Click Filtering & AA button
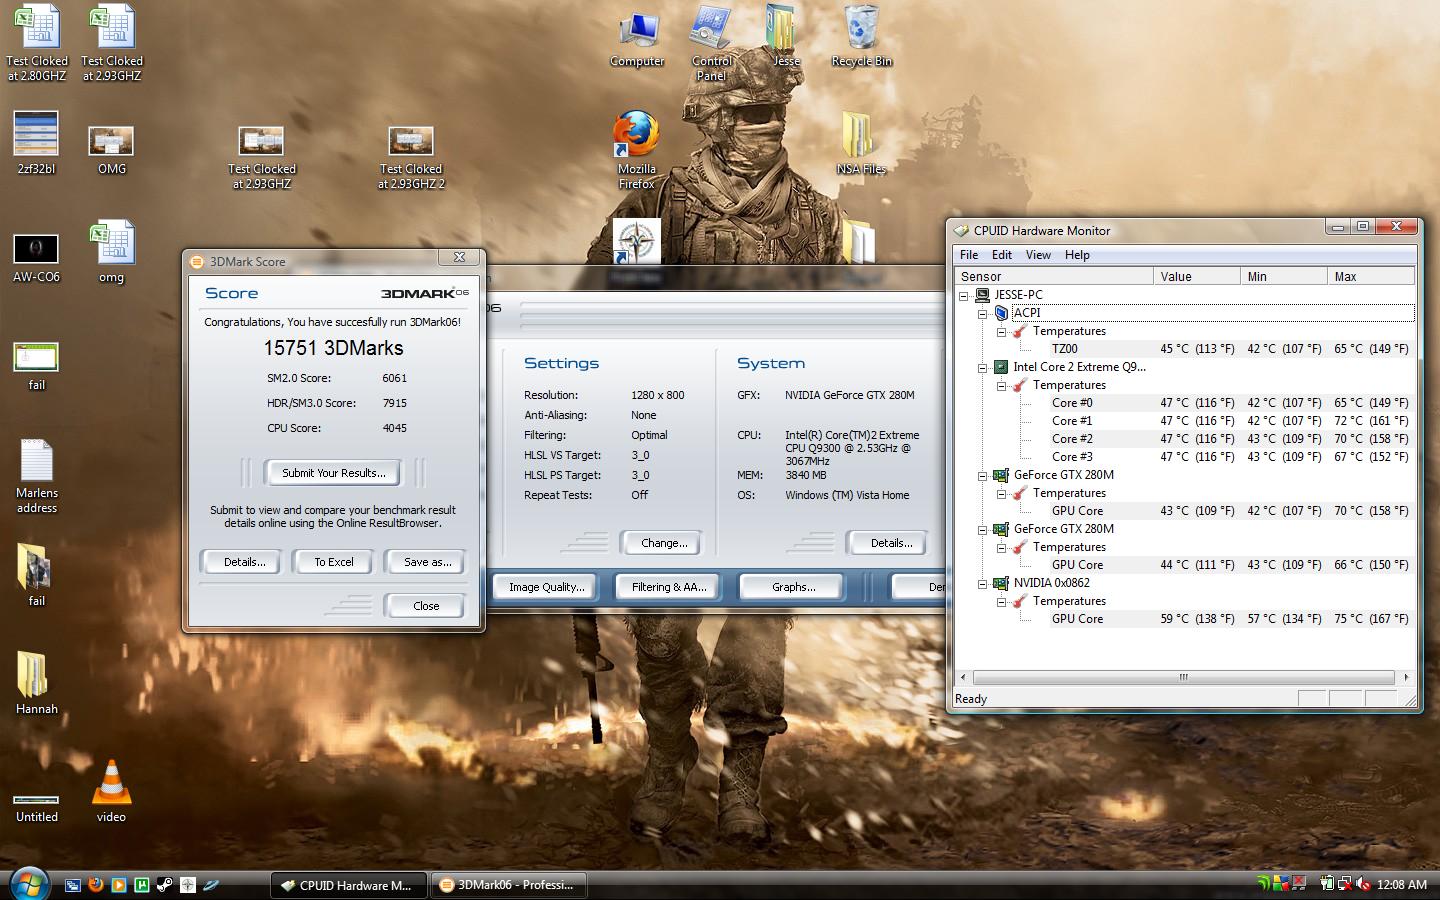The height and width of the screenshot is (900, 1440). point(669,587)
